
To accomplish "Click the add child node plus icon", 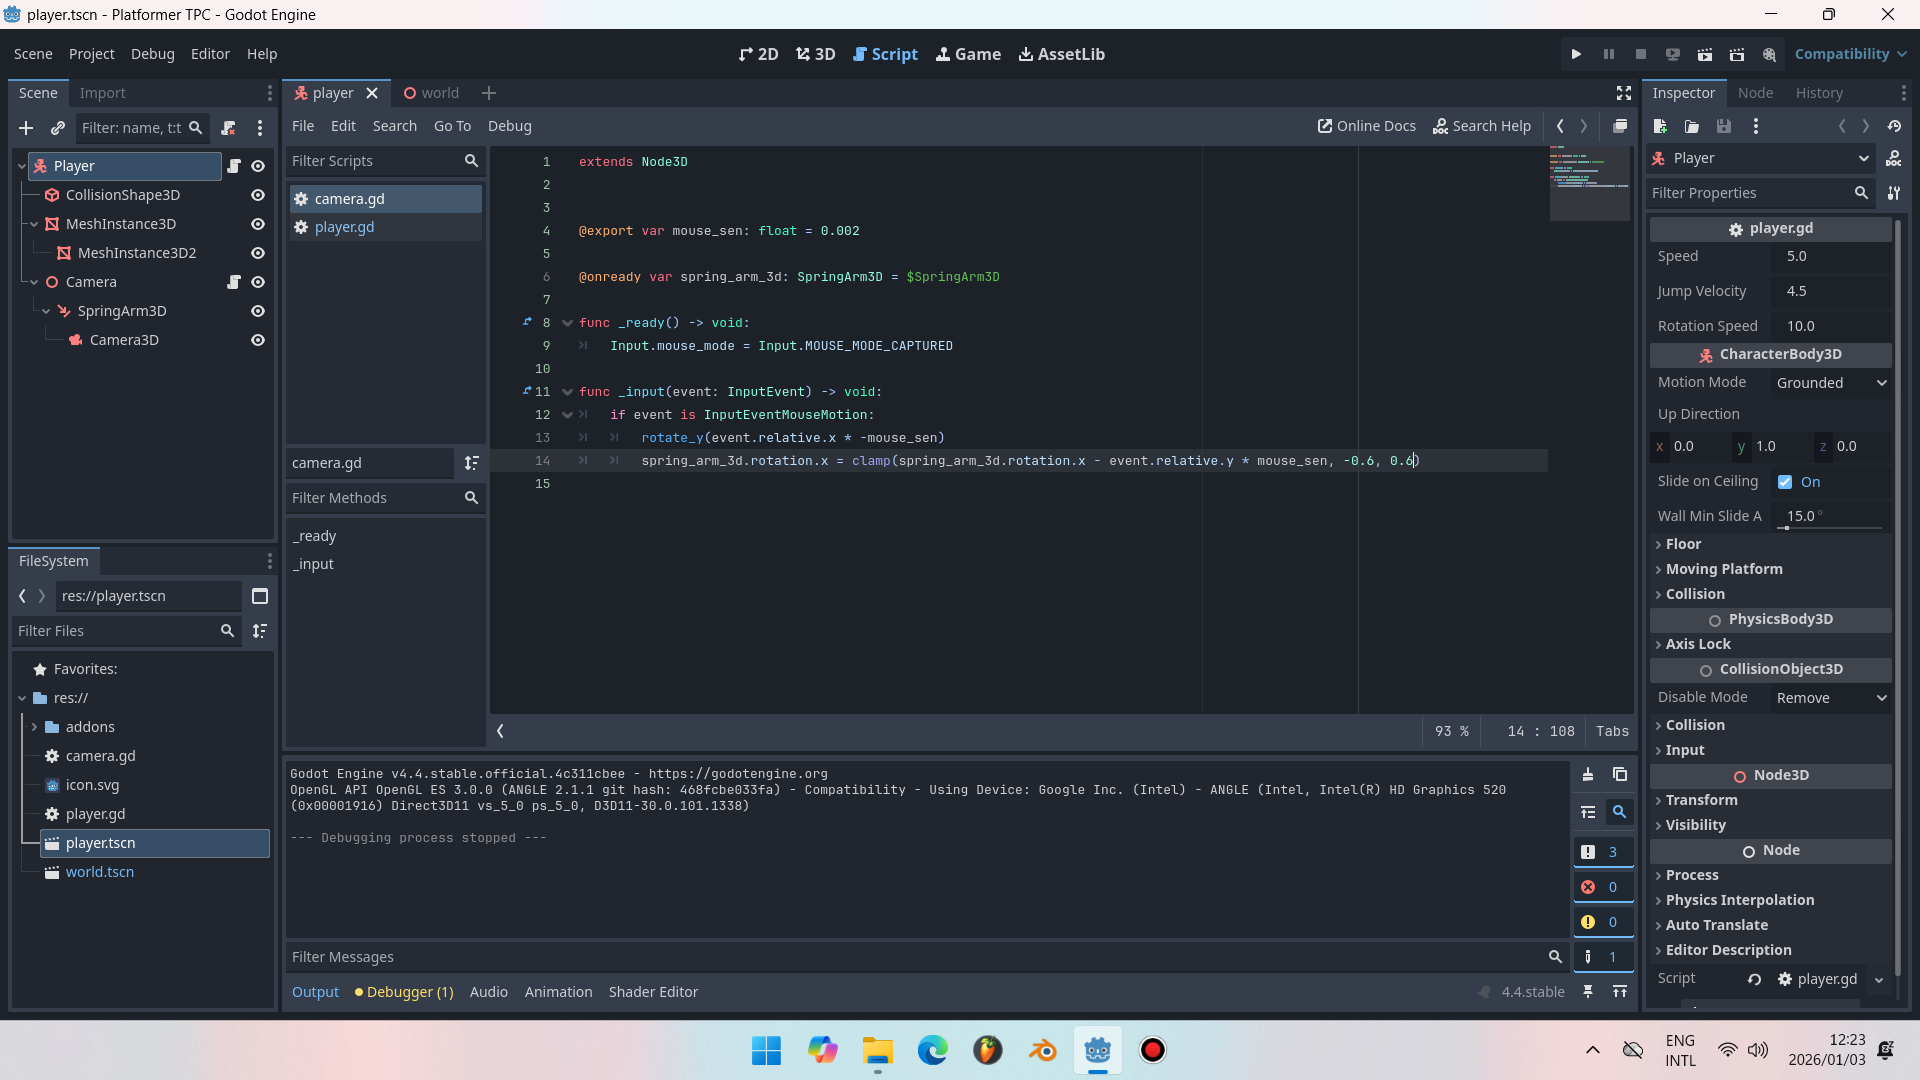I will tap(26, 128).
